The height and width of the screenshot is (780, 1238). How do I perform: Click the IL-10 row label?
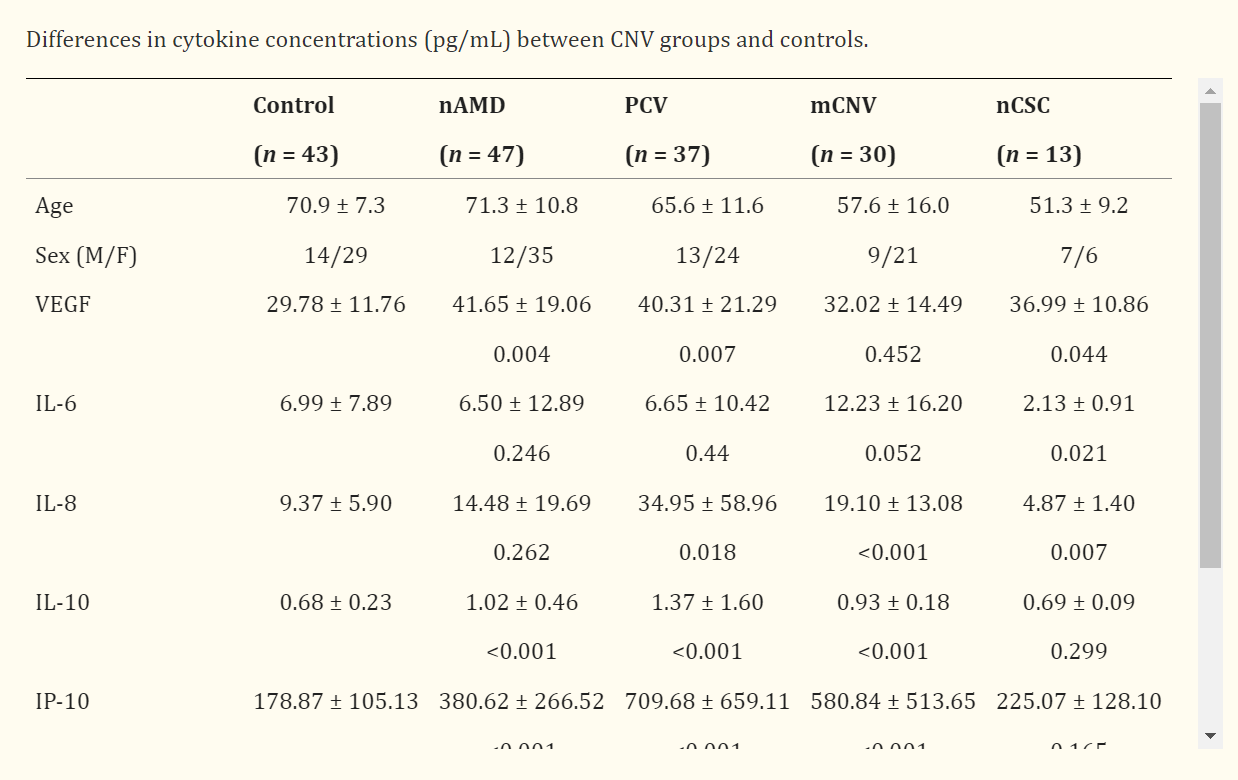click(62, 603)
